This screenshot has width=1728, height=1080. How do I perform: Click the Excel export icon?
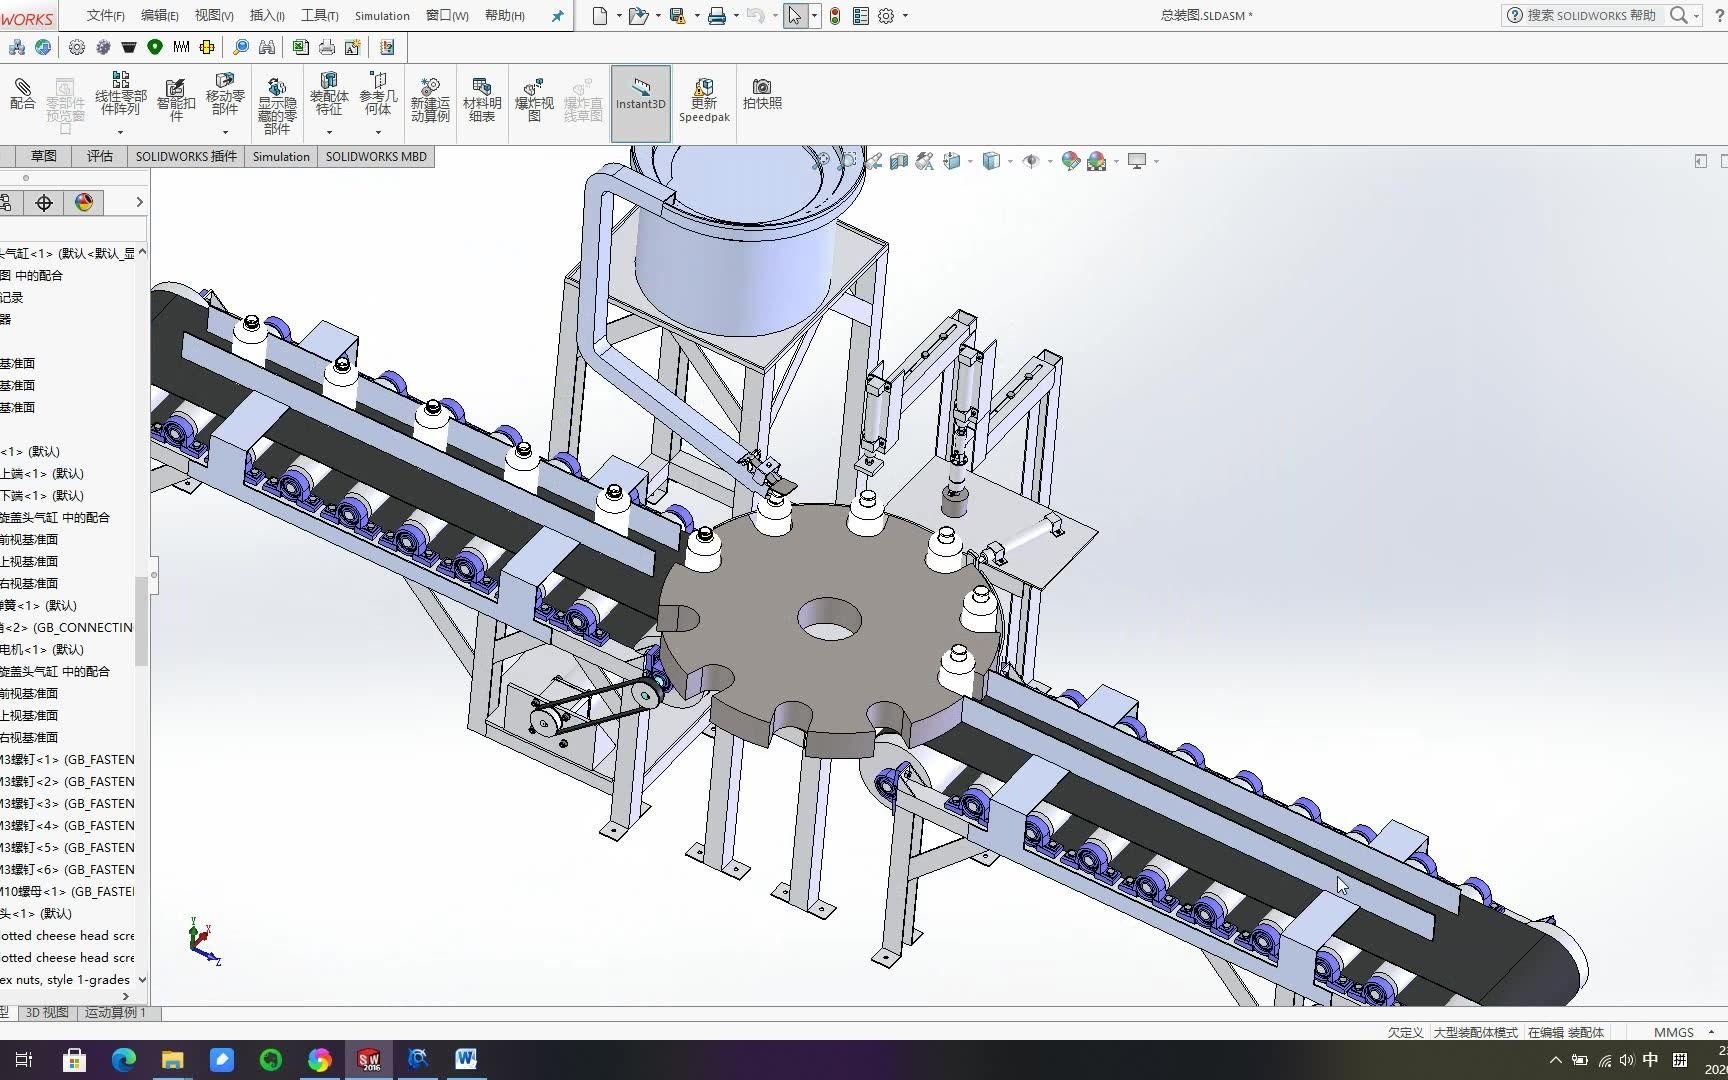(x=301, y=47)
